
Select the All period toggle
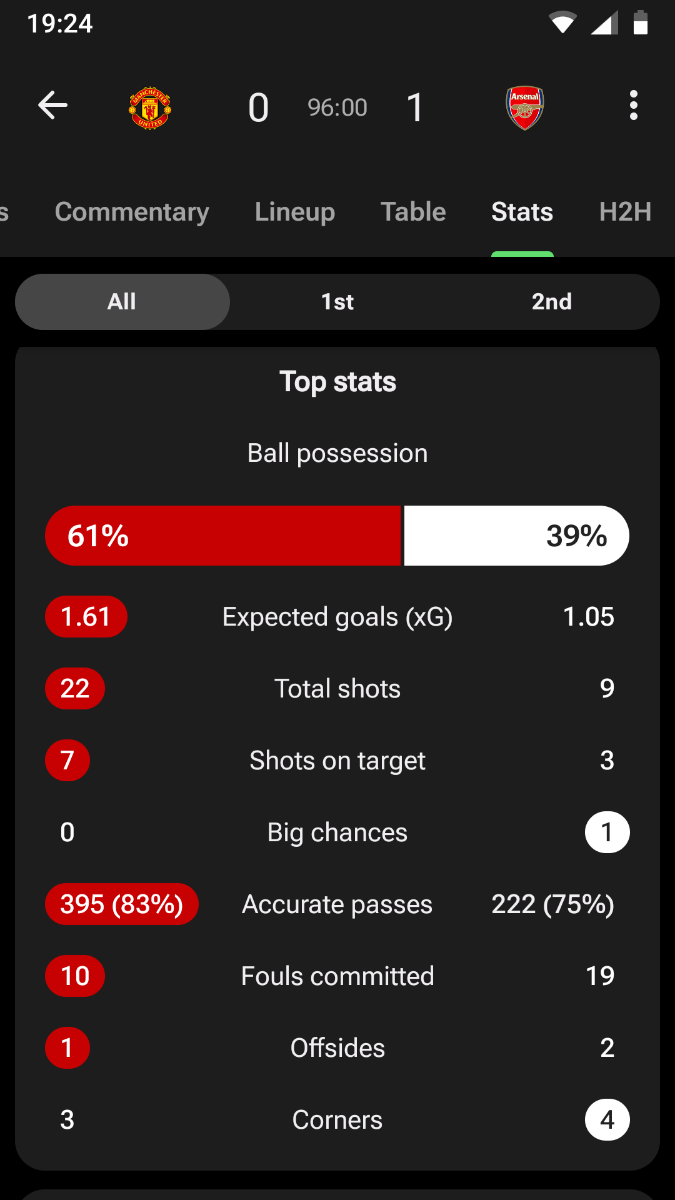[122, 302]
